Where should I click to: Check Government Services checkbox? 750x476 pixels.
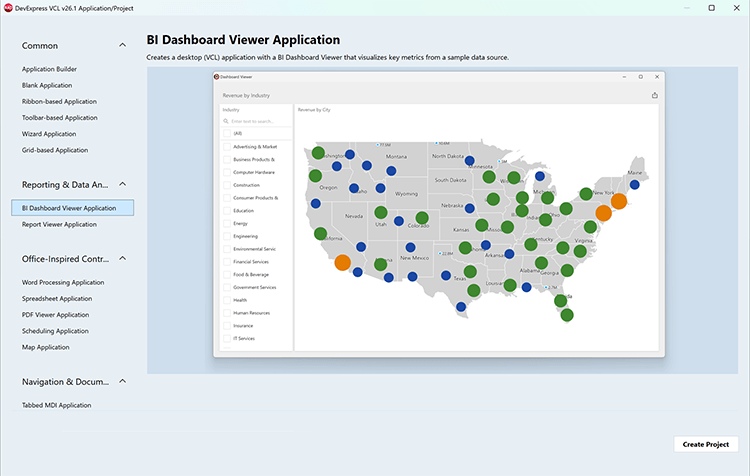click(x=227, y=287)
